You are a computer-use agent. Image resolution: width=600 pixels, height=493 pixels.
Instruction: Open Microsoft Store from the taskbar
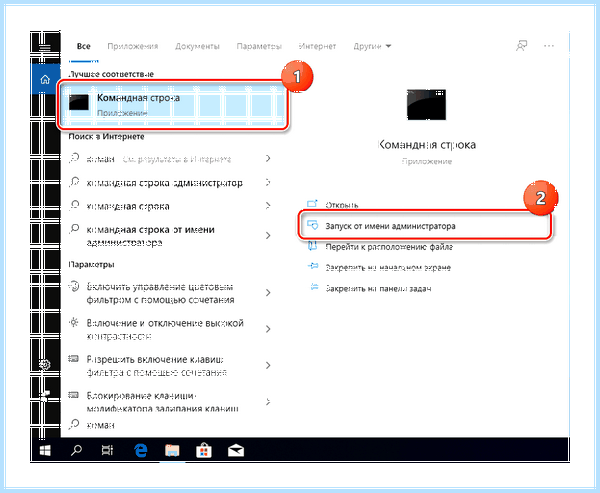pos(204,451)
